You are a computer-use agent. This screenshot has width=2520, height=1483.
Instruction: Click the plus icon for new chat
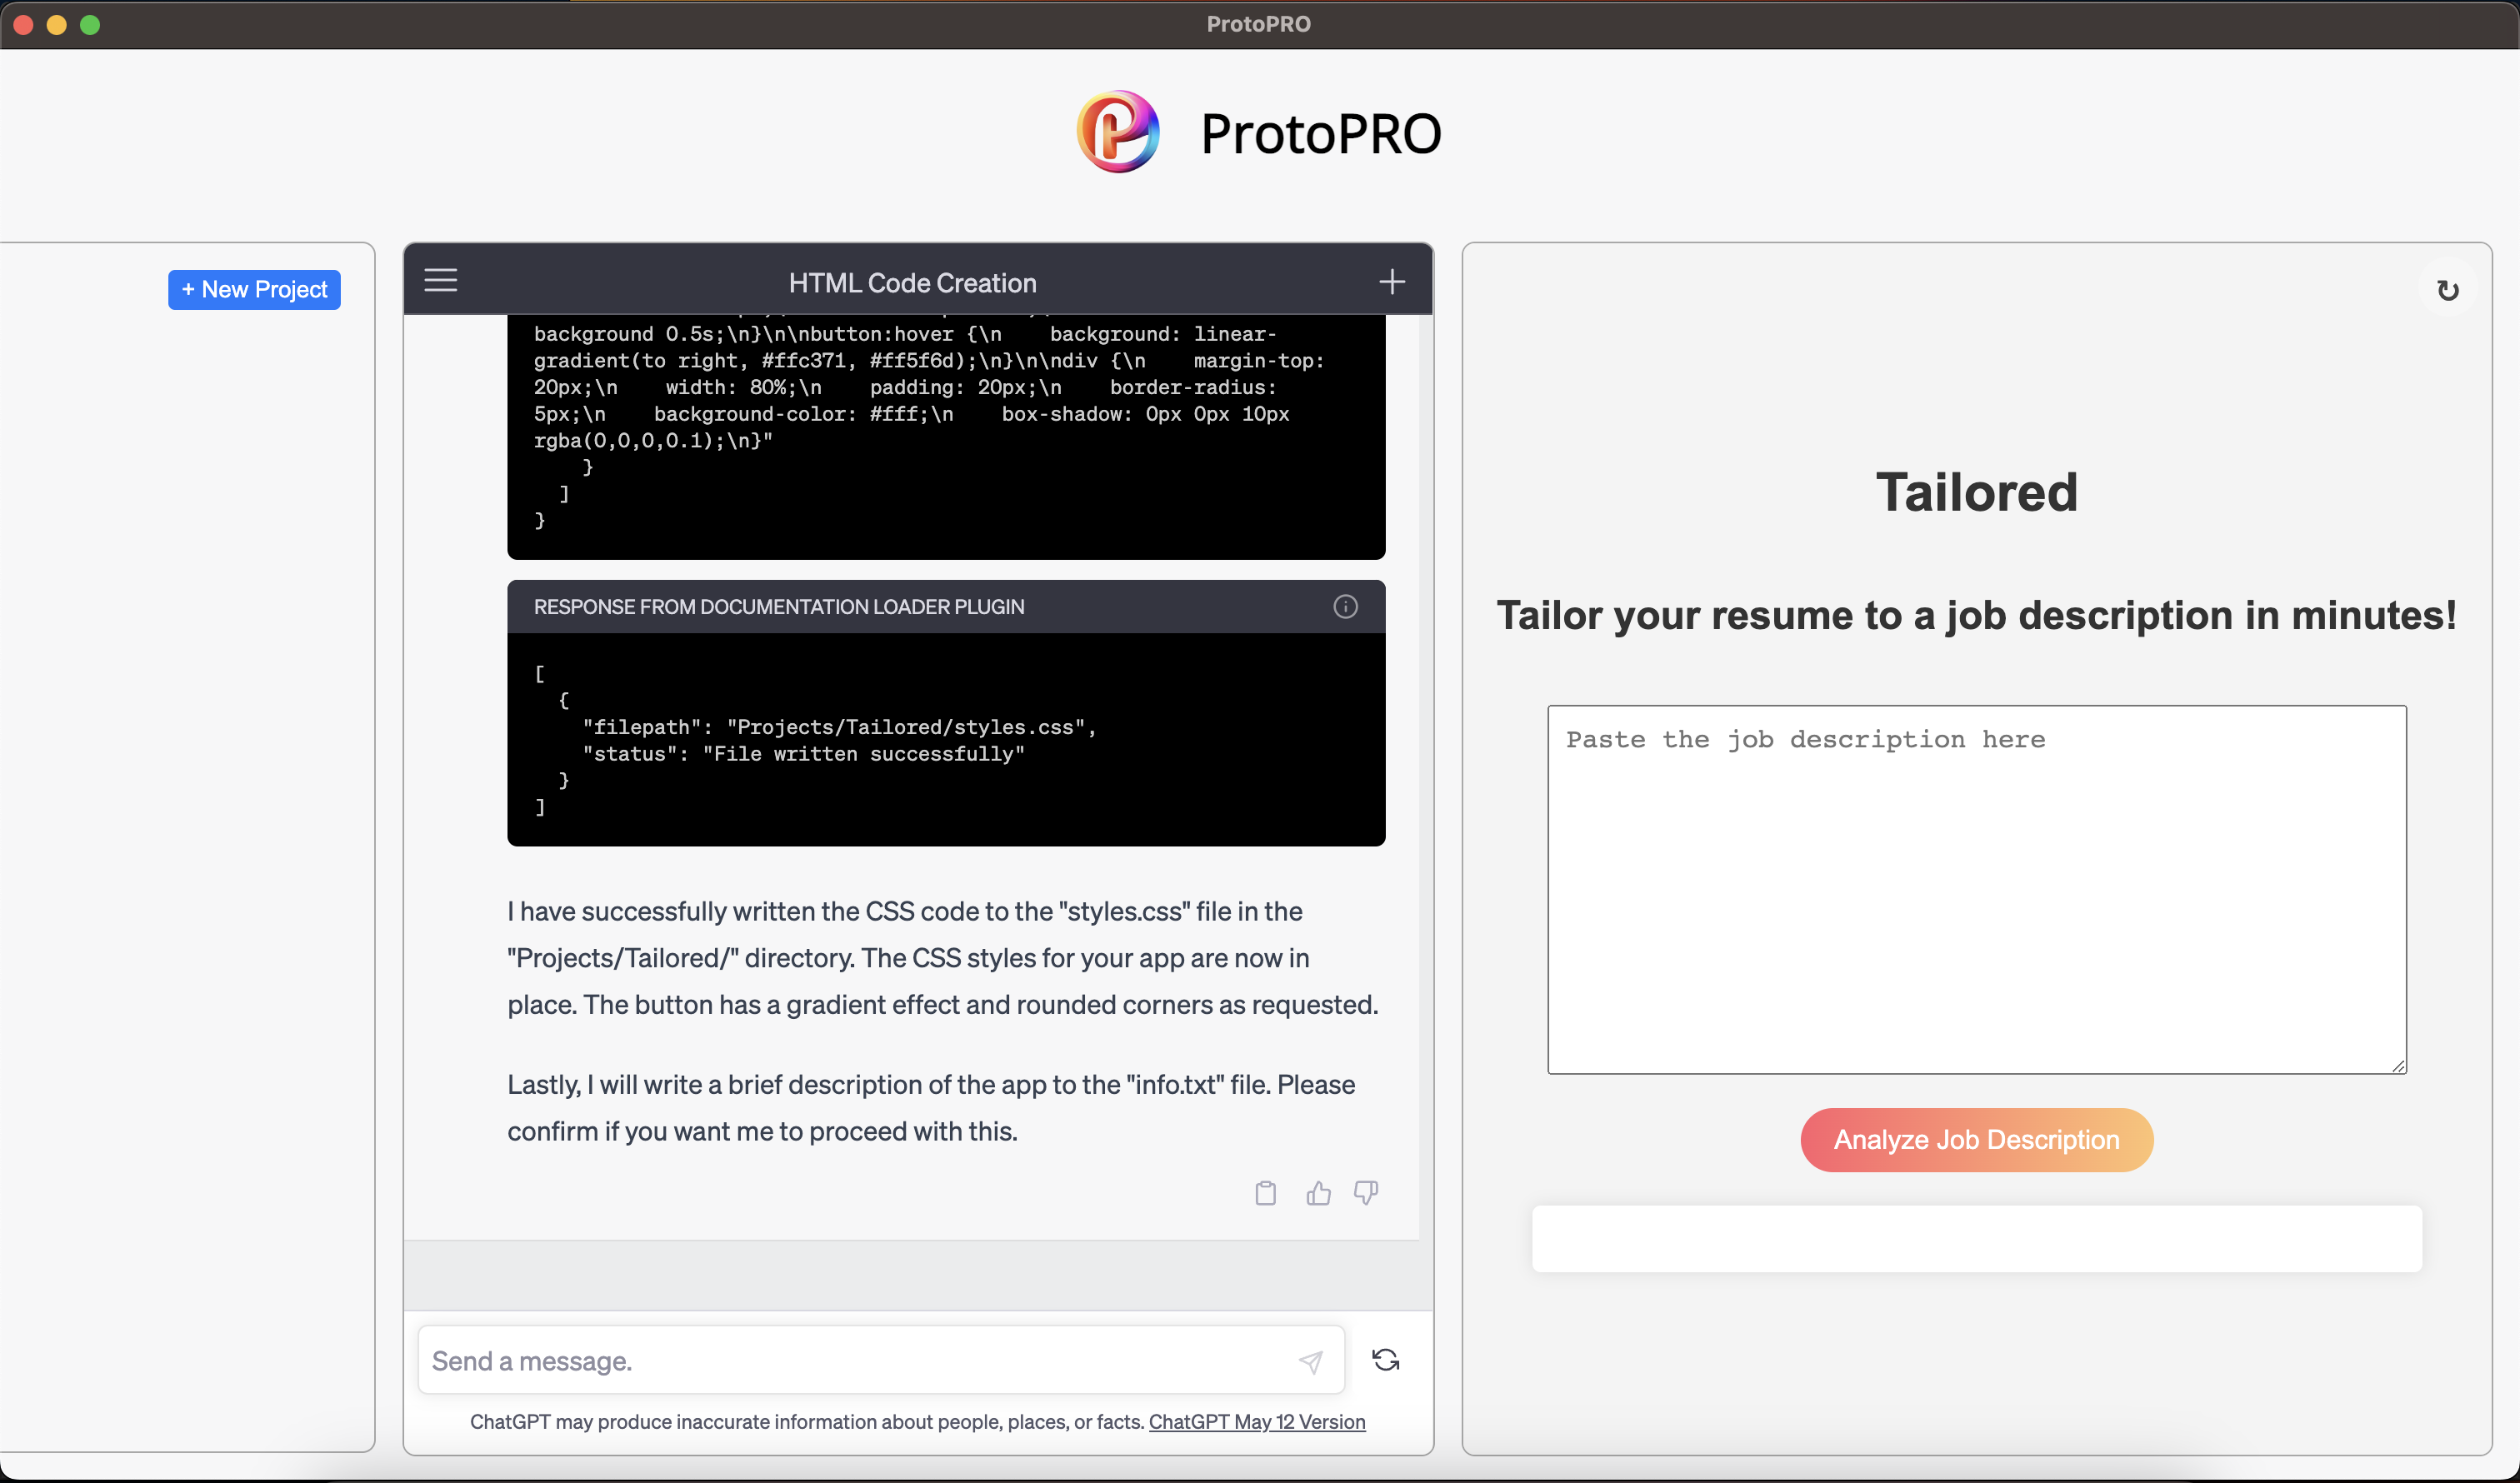pos(1392,282)
